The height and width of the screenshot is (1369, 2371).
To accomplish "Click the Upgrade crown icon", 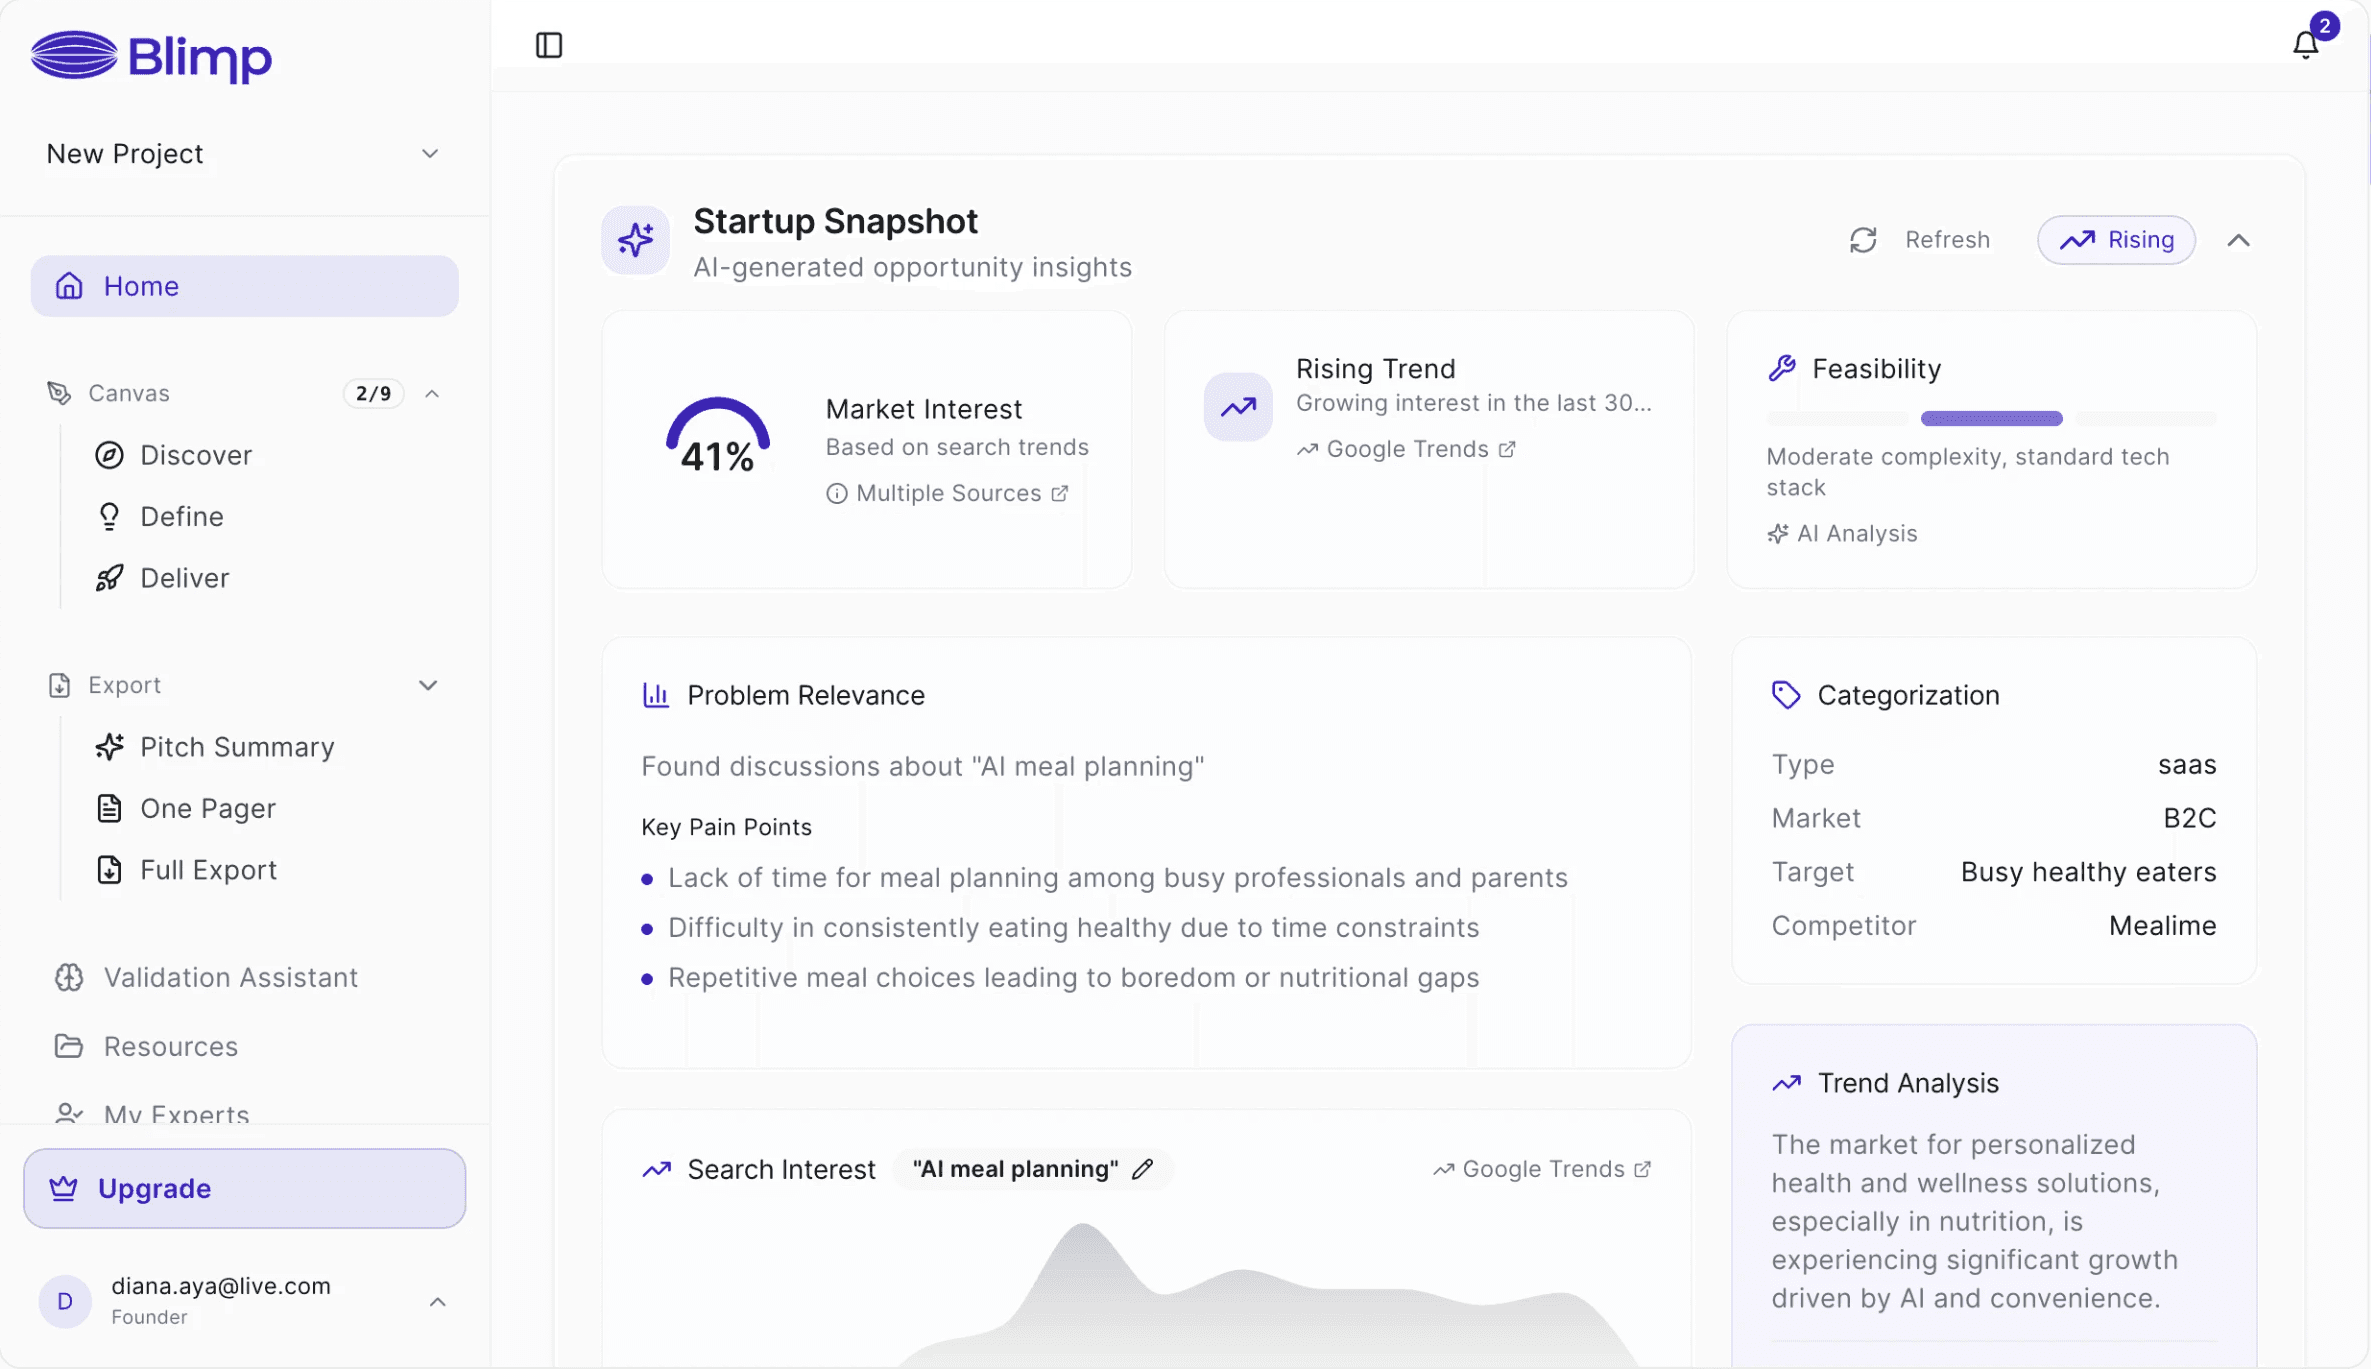I will click(63, 1188).
